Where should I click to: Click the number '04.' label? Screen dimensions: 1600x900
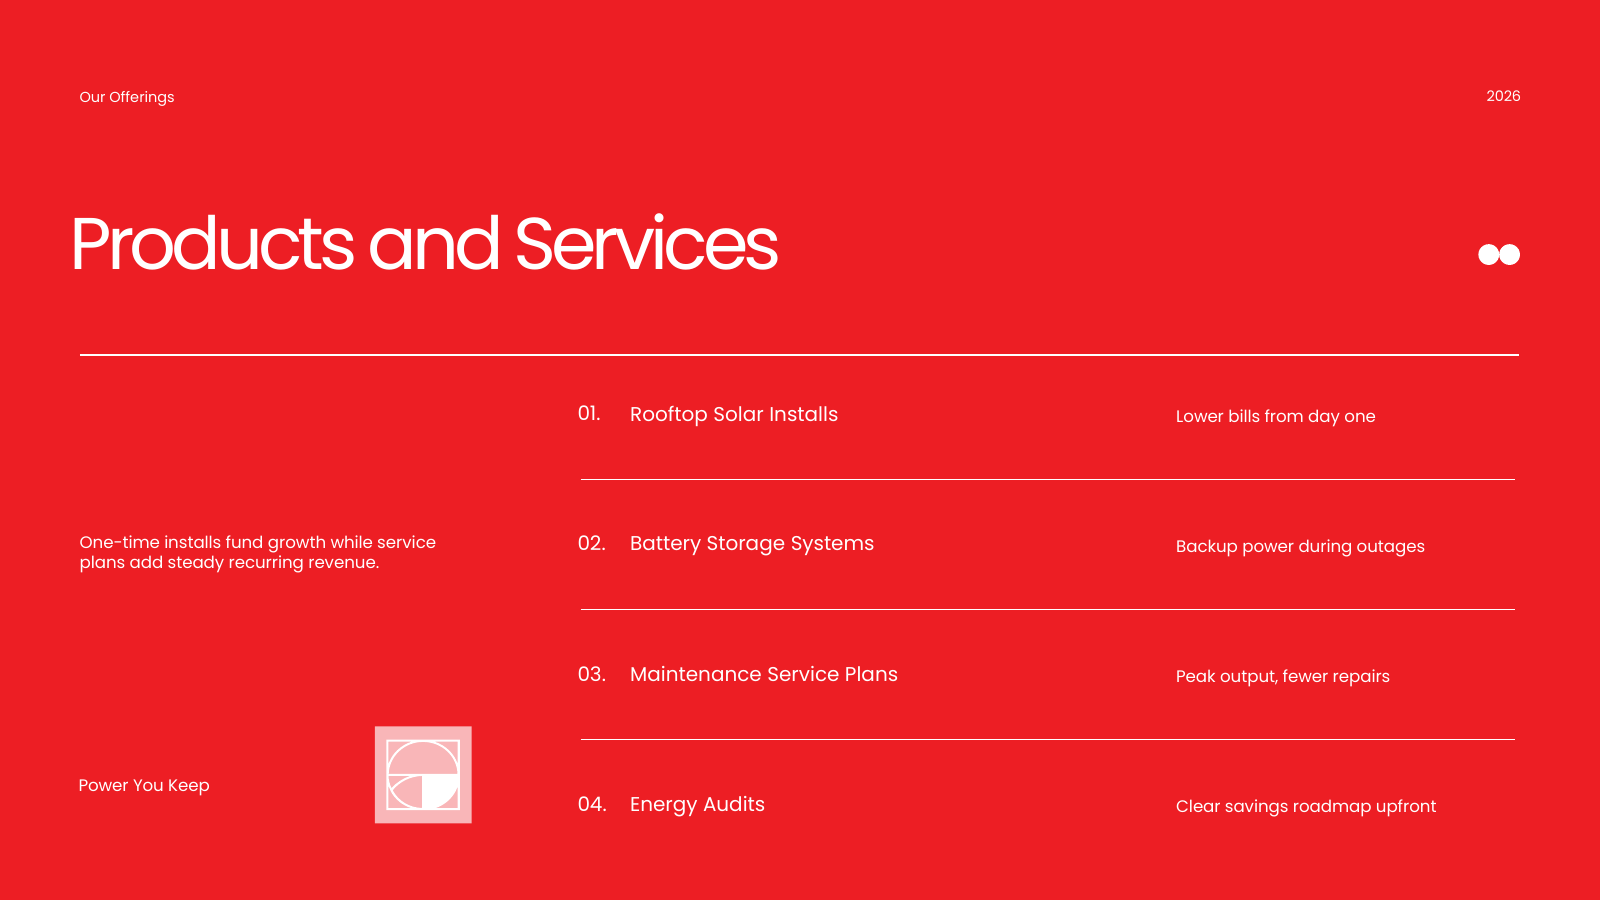[x=592, y=804]
